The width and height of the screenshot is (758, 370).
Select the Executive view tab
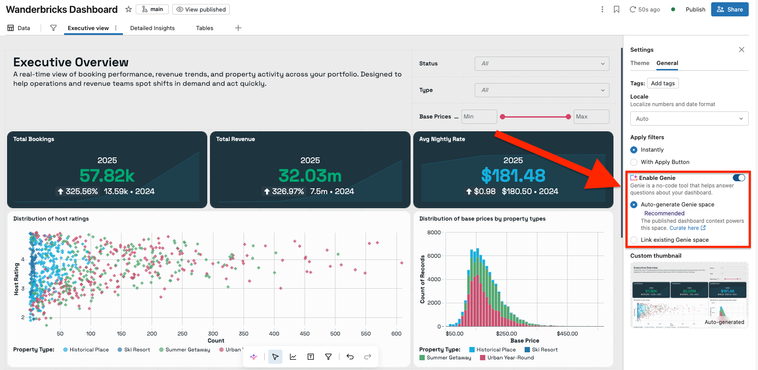click(x=88, y=28)
